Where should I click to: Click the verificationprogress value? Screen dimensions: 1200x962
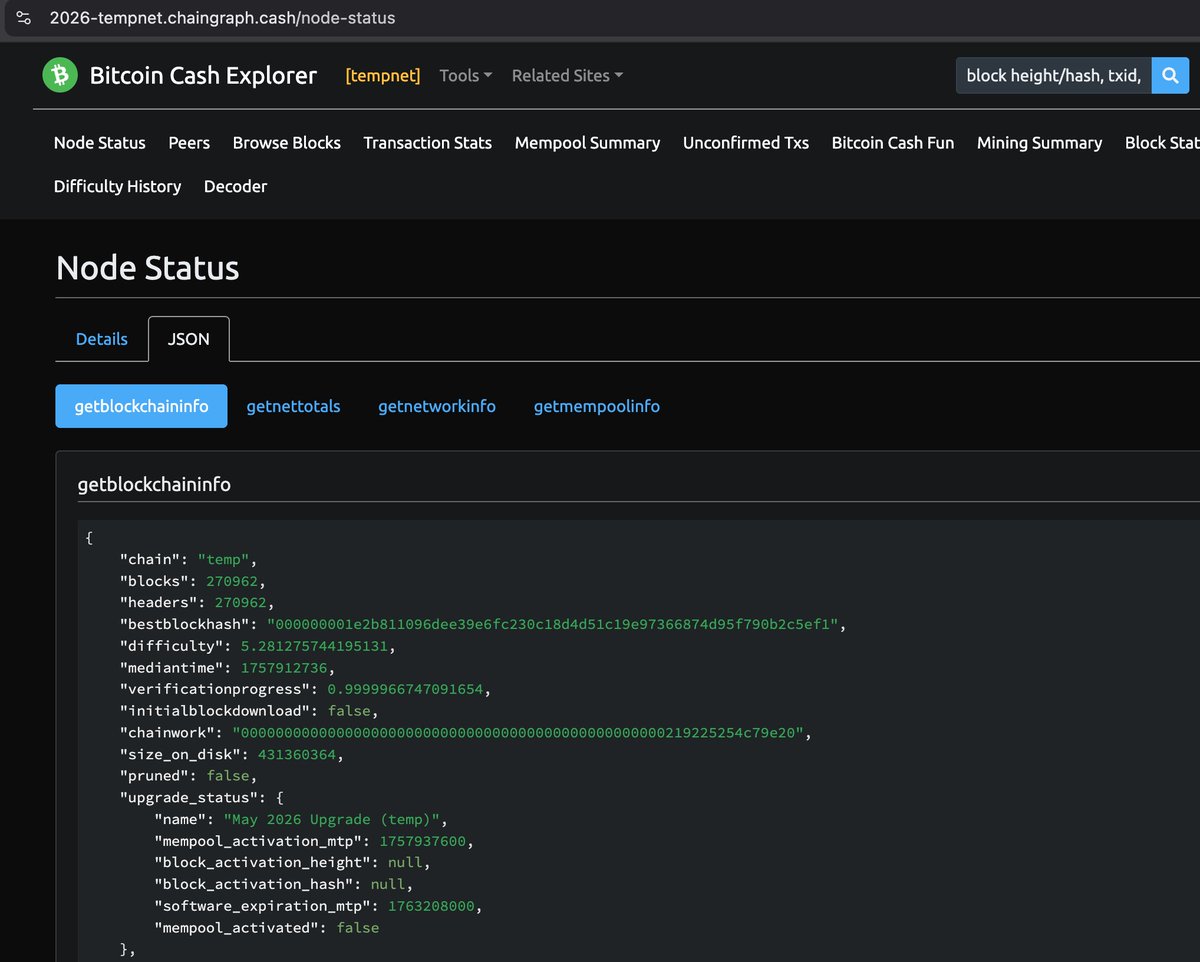pos(405,690)
